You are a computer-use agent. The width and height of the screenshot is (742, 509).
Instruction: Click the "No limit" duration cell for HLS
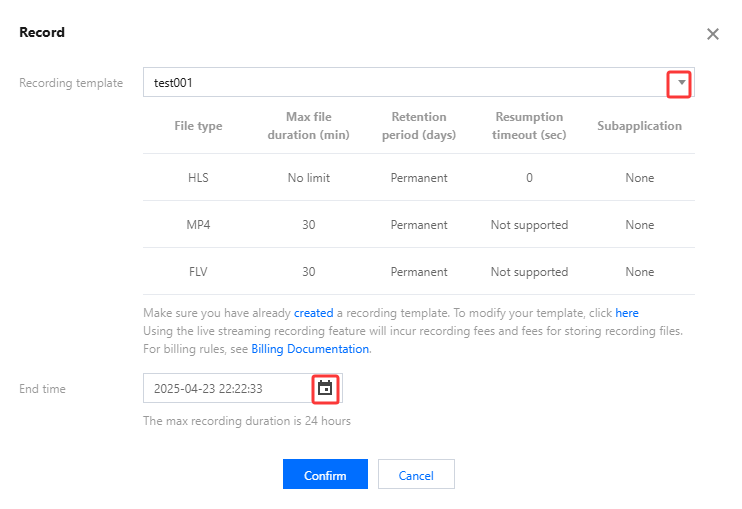308,178
